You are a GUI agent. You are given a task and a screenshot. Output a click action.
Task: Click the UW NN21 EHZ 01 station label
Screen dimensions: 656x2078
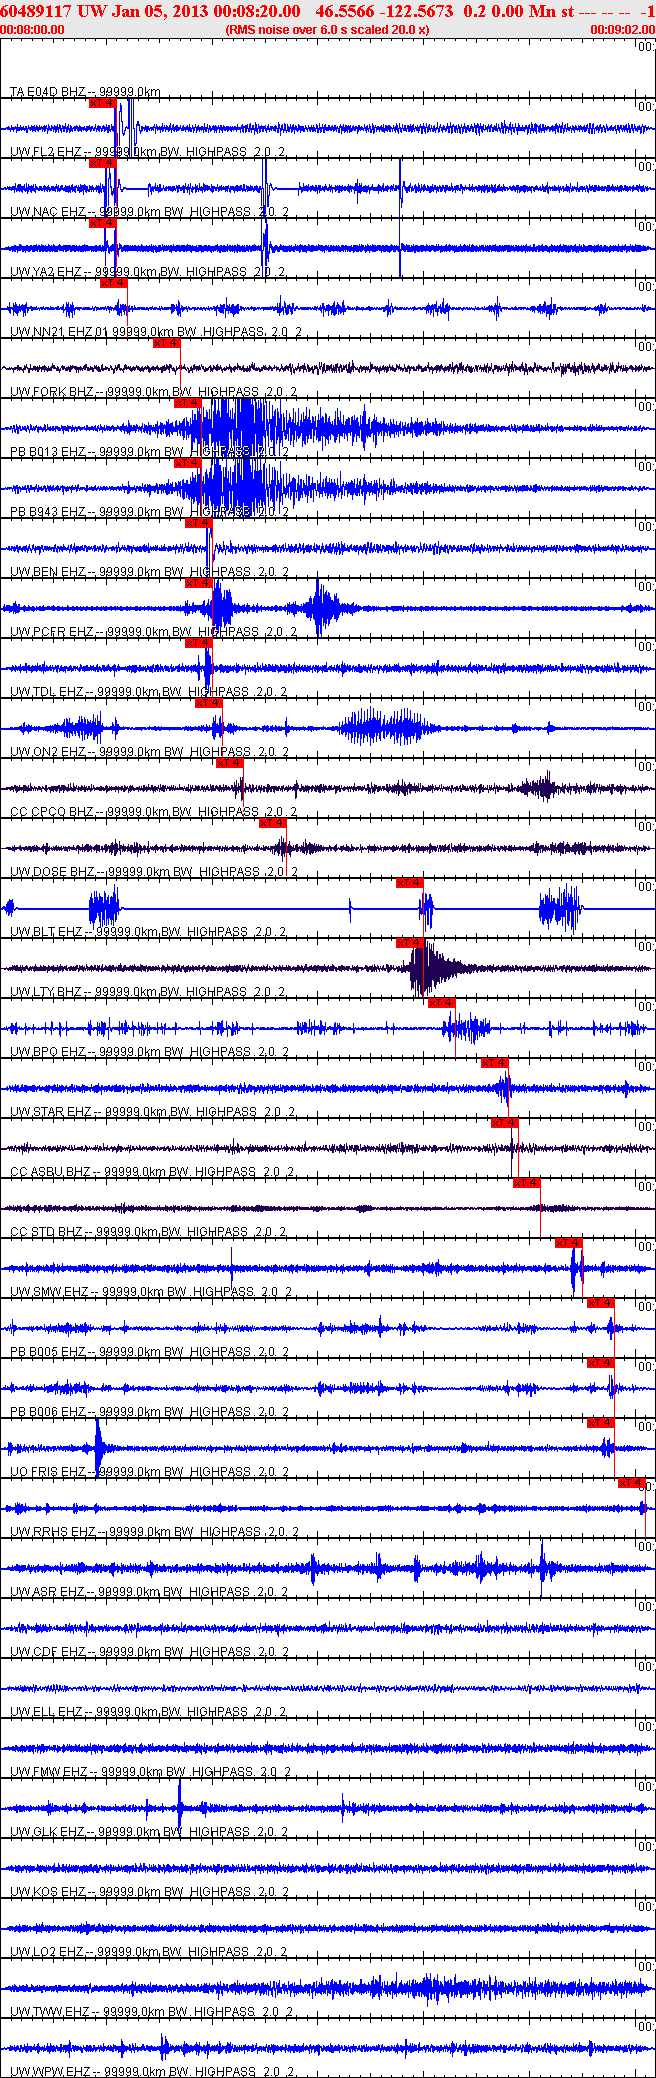pyautogui.click(x=59, y=332)
